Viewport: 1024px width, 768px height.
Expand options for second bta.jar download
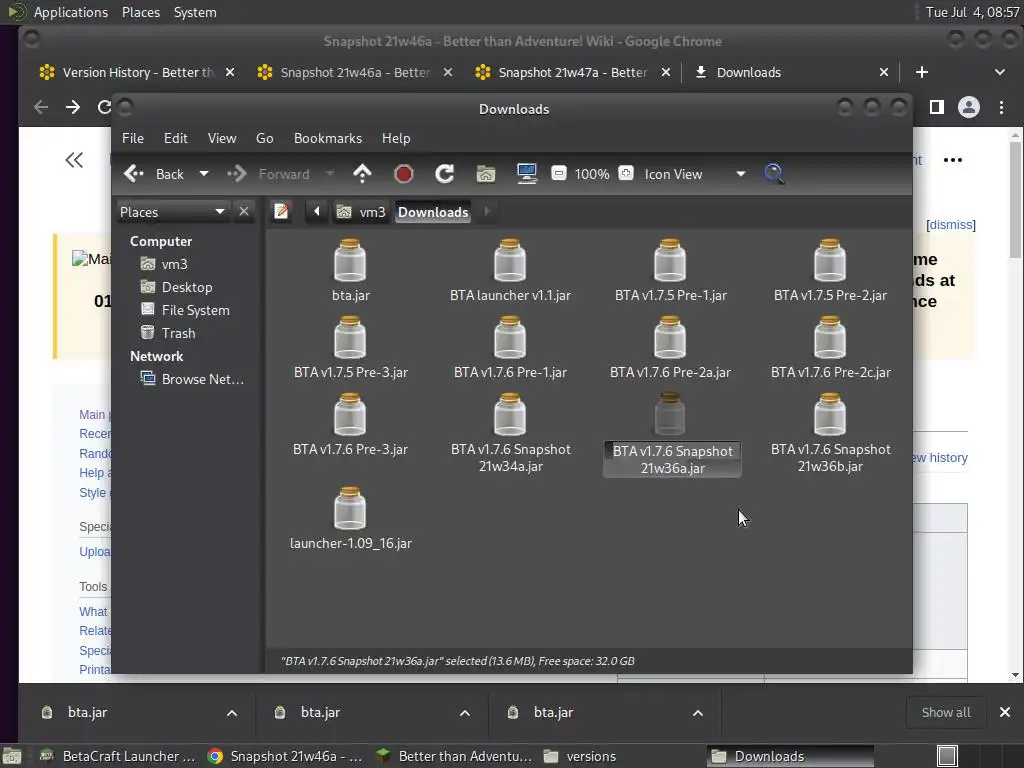pos(464,713)
